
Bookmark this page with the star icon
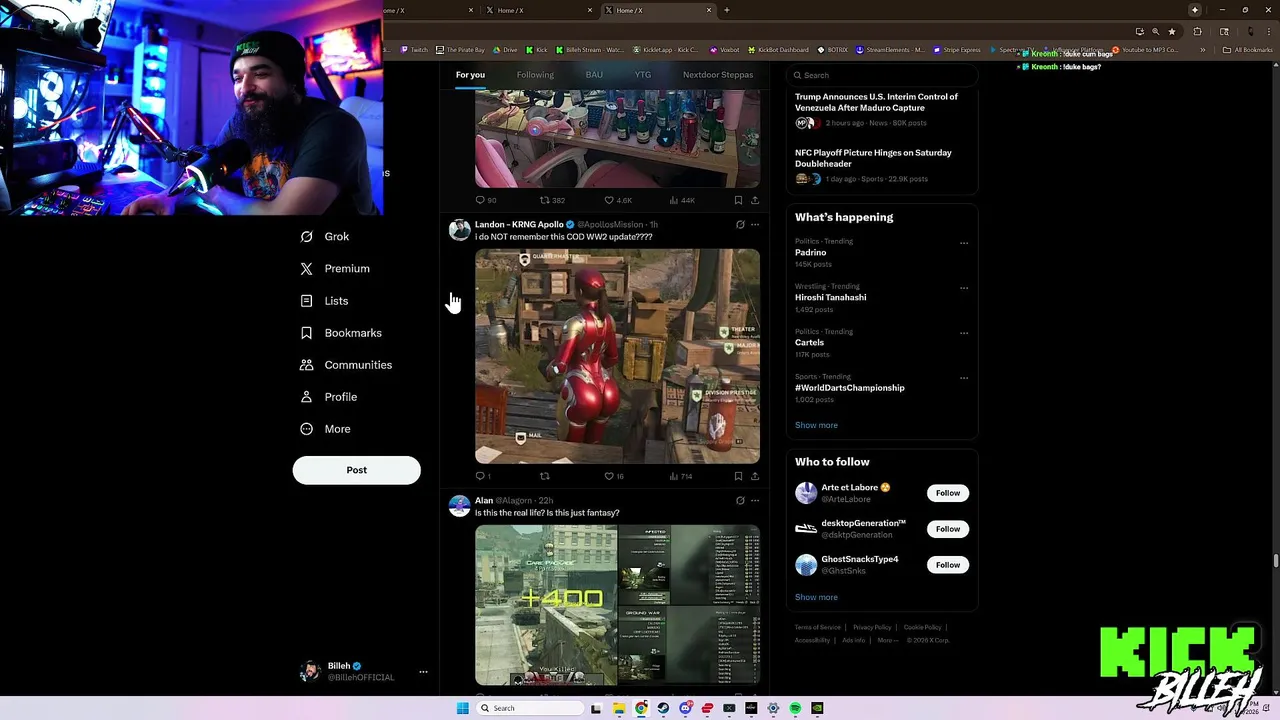(1172, 31)
